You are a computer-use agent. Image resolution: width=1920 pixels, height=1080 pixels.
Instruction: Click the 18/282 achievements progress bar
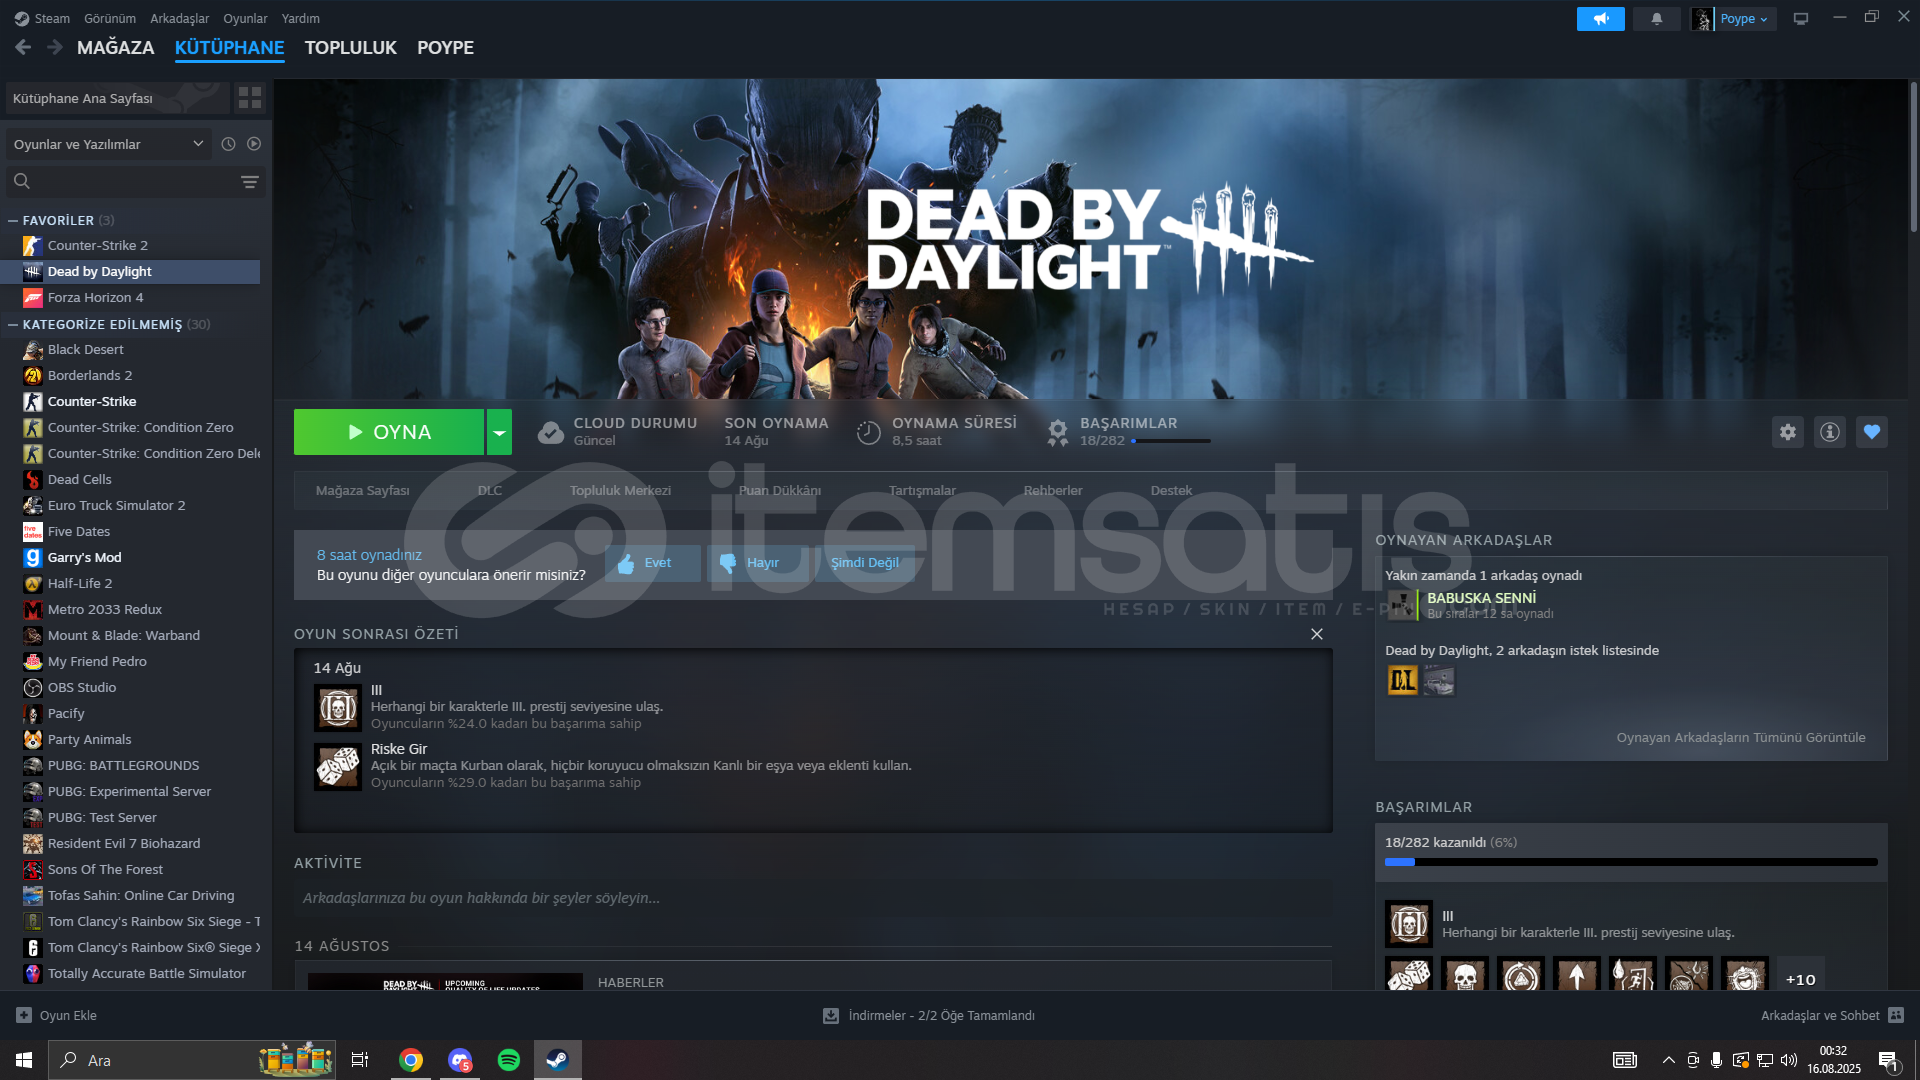tap(1631, 861)
